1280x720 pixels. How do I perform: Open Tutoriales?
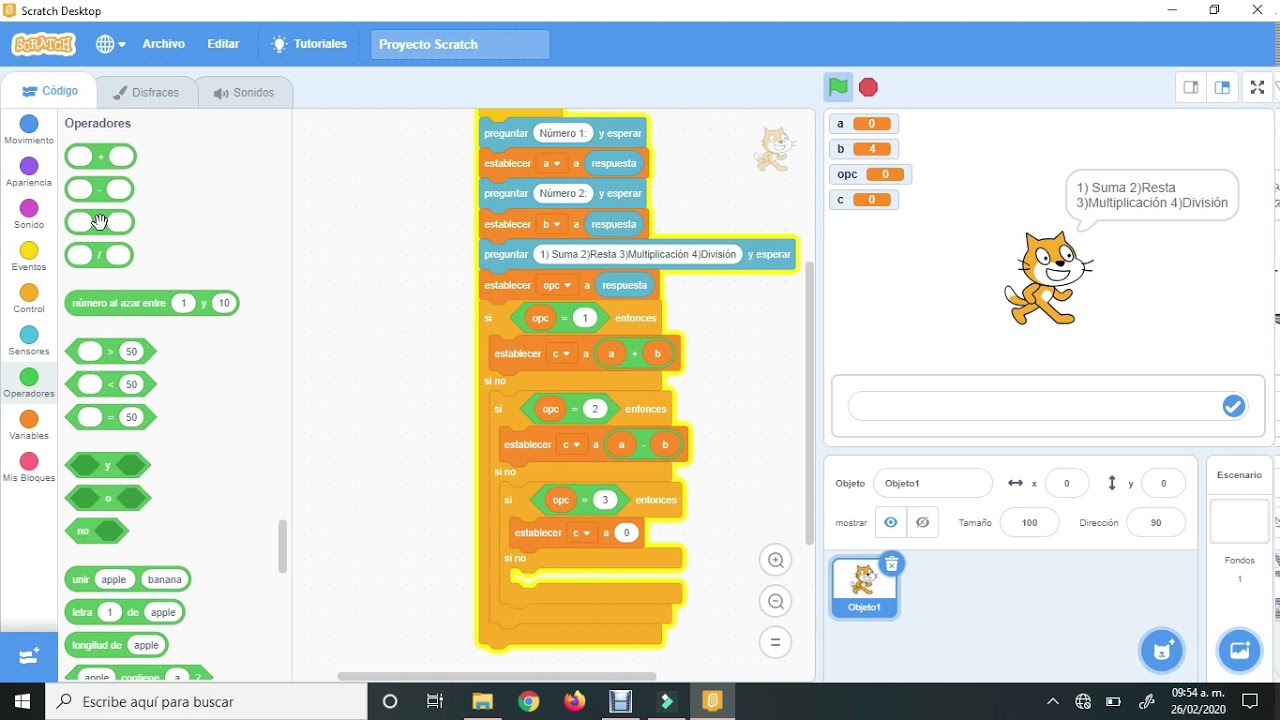309,44
